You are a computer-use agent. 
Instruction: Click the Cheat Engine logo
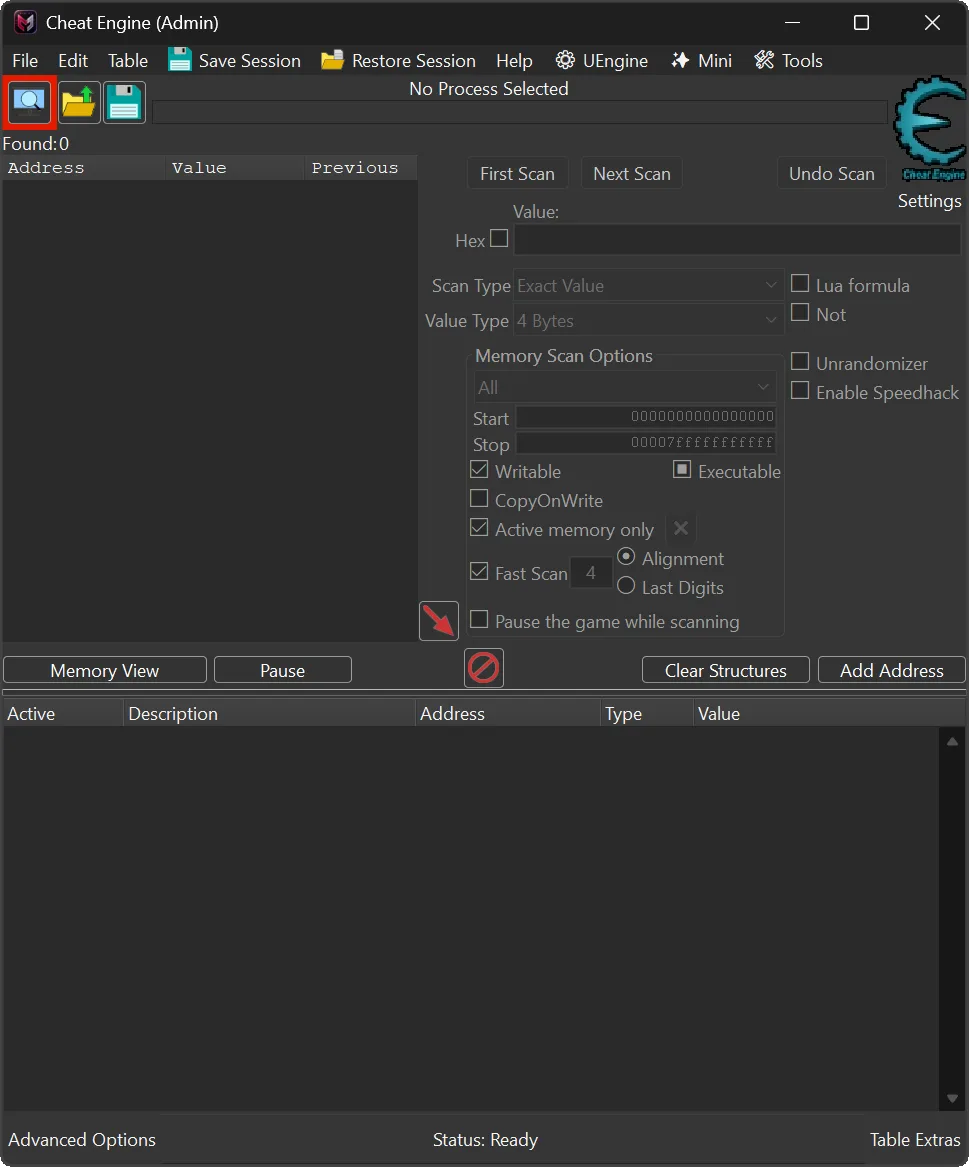click(930, 127)
